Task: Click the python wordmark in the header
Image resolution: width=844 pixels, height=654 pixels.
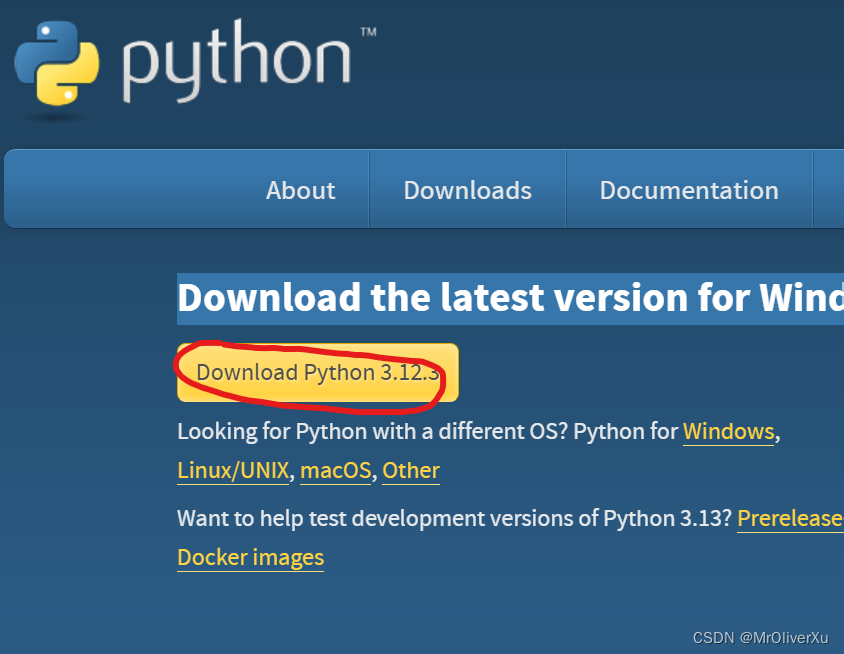Action: (x=240, y=65)
